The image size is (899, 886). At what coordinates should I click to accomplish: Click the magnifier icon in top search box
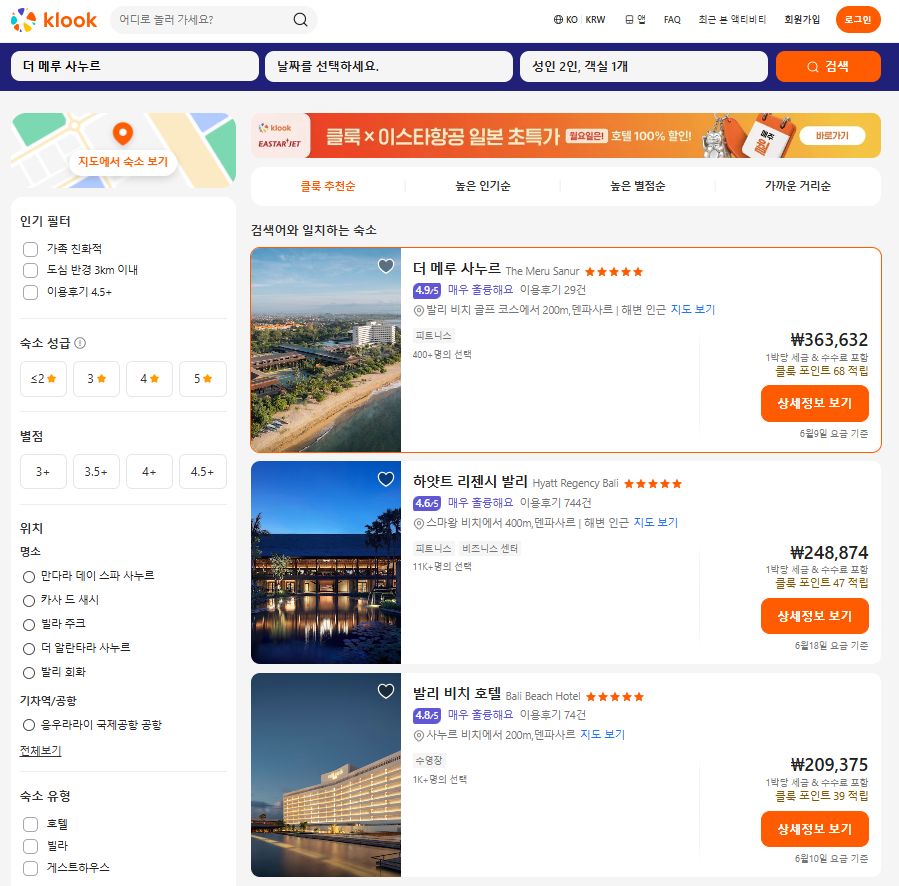point(300,20)
